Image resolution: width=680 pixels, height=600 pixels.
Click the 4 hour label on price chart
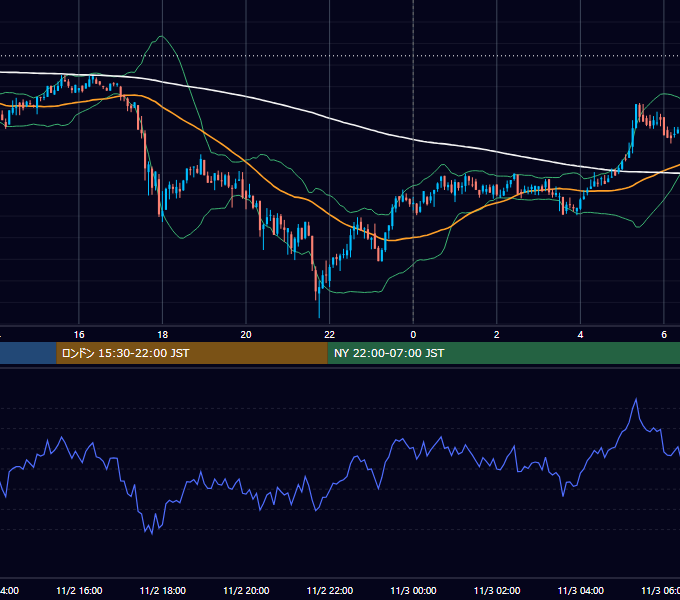coord(580,335)
